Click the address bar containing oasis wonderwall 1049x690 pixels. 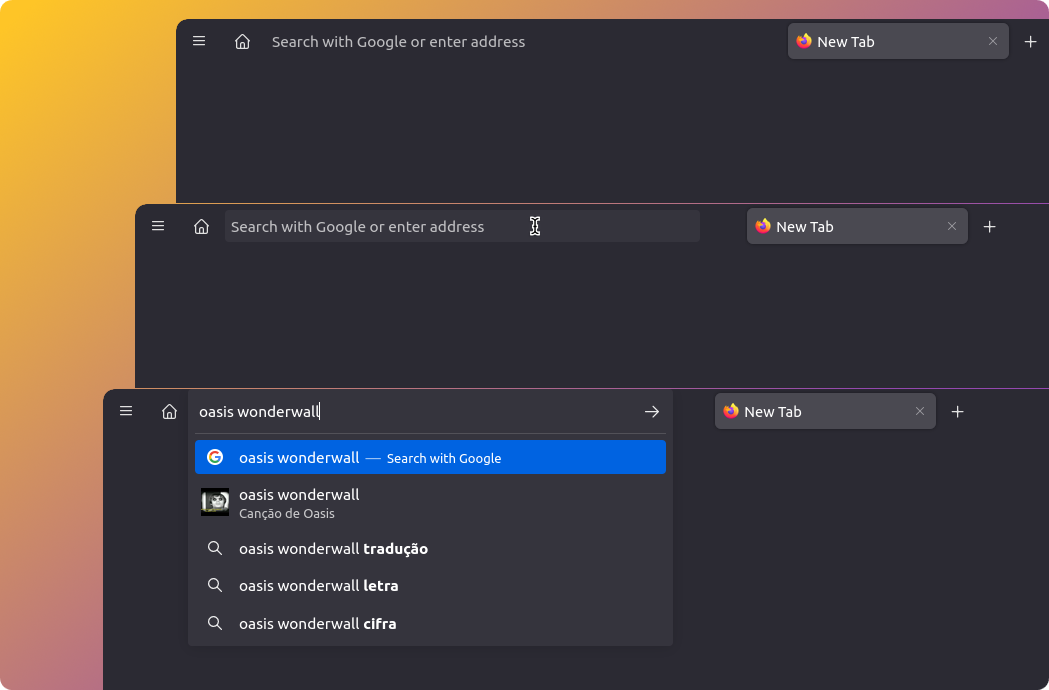415,412
